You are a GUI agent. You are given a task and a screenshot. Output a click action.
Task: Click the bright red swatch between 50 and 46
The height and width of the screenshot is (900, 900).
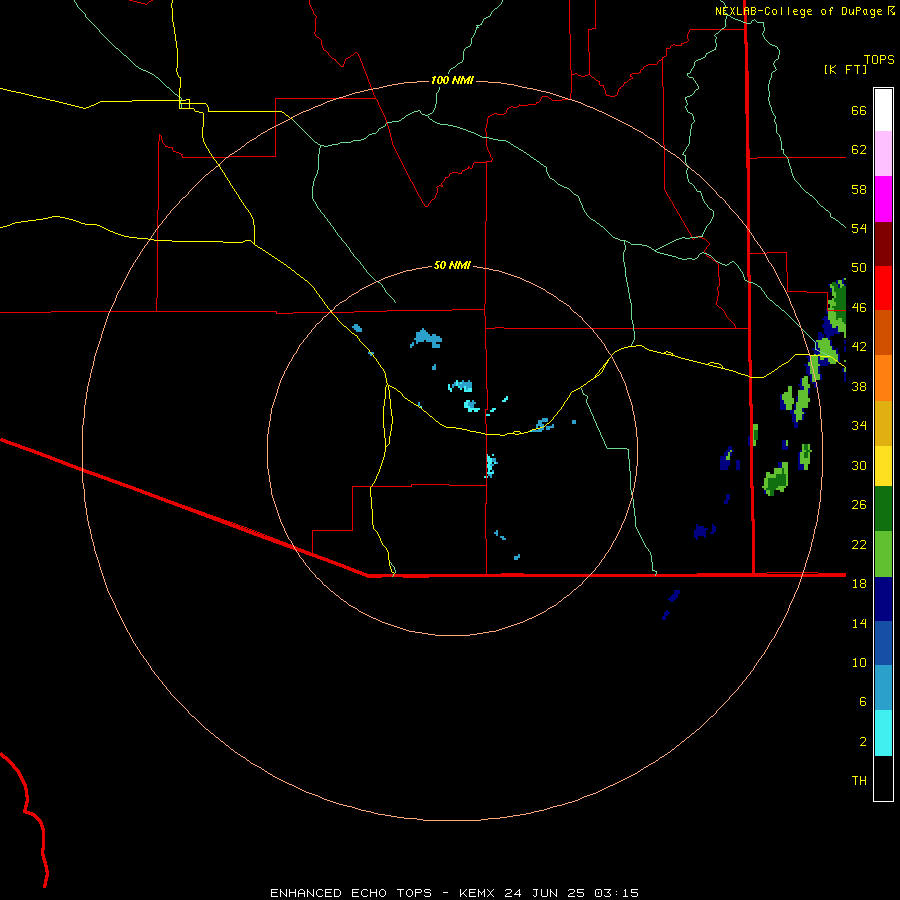[x=883, y=288]
